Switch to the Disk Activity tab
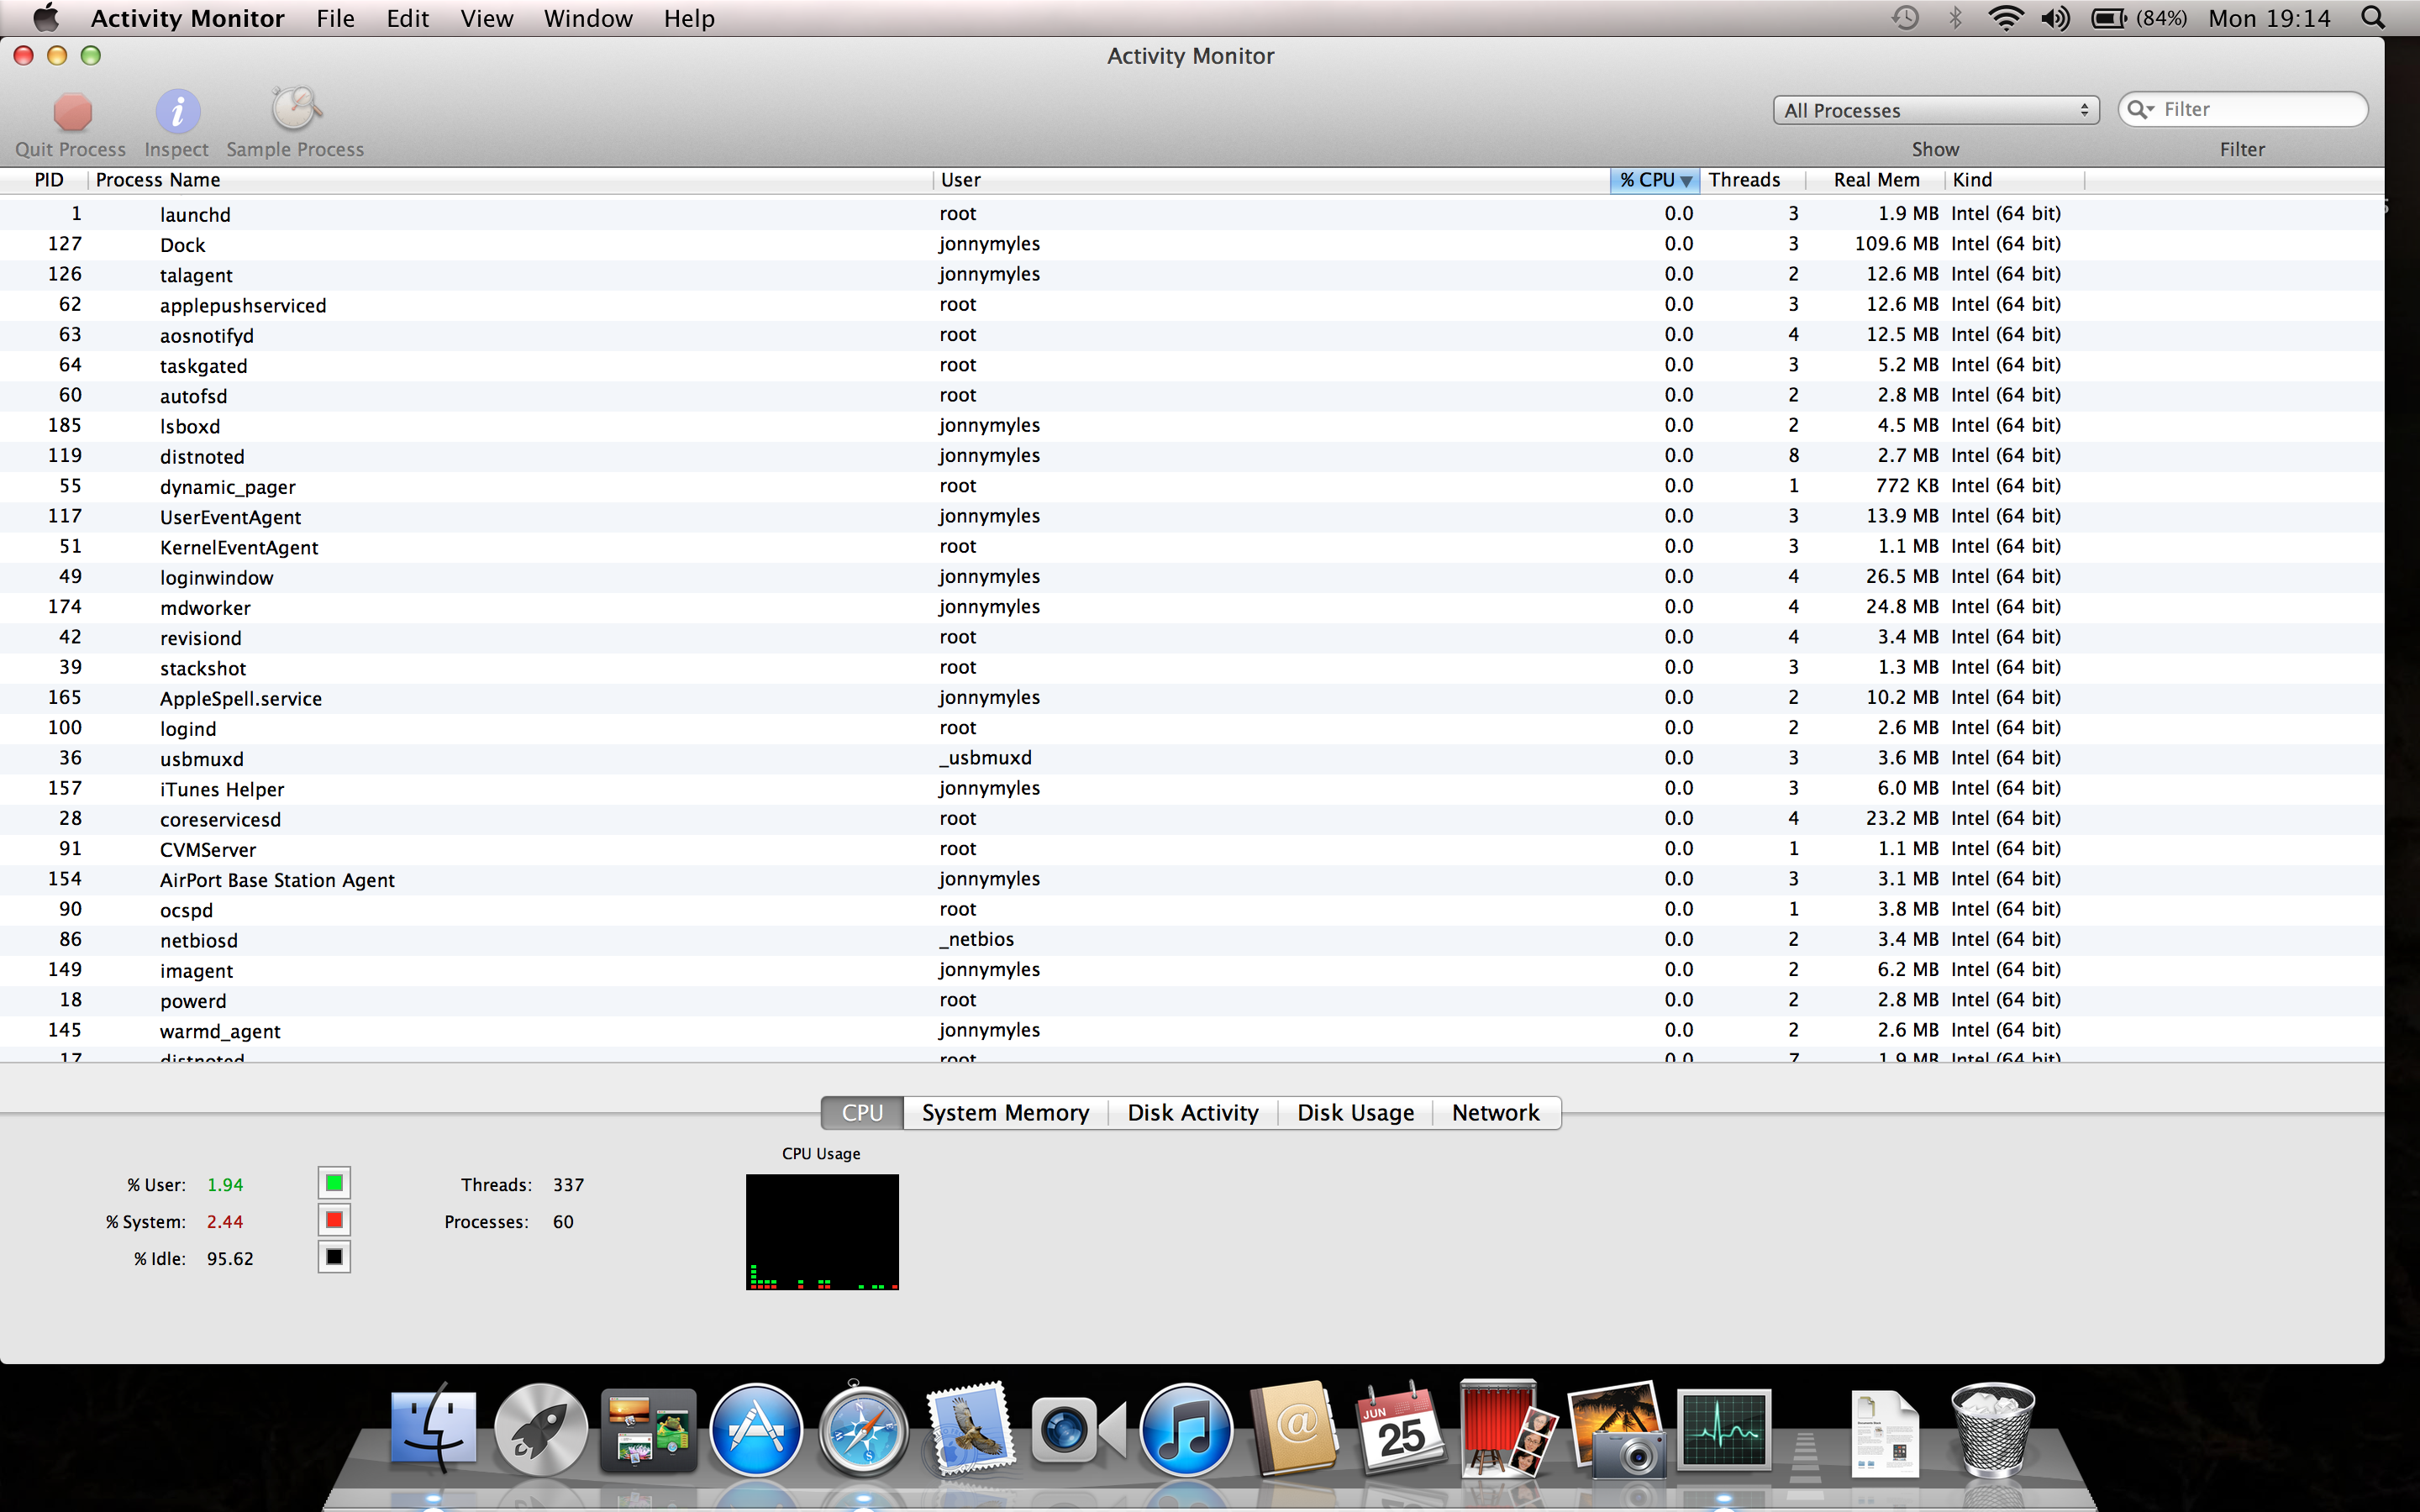The width and height of the screenshot is (2420, 1512). coord(1192,1113)
